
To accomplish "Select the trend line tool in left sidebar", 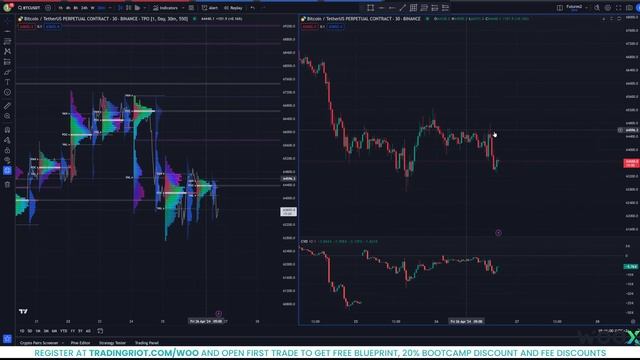I will [7, 31].
